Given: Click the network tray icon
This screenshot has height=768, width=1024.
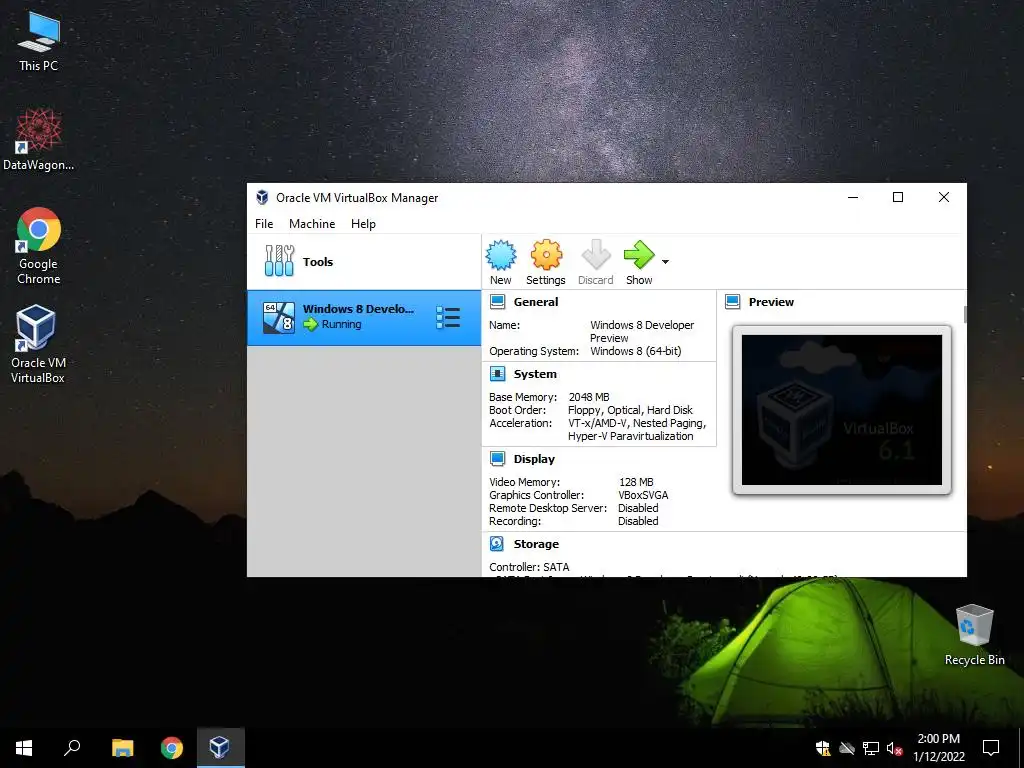Looking at the screenshot, I should (871, 748).
